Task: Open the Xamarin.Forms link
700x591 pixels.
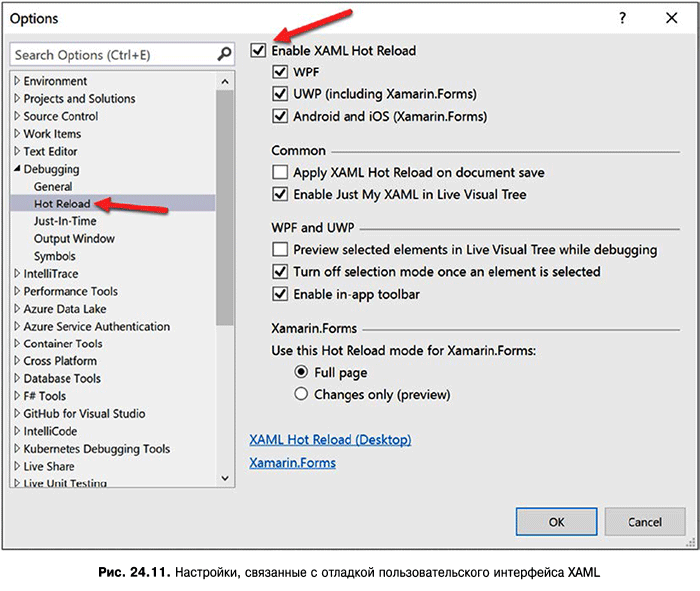Action: click(x=292, y=463)
